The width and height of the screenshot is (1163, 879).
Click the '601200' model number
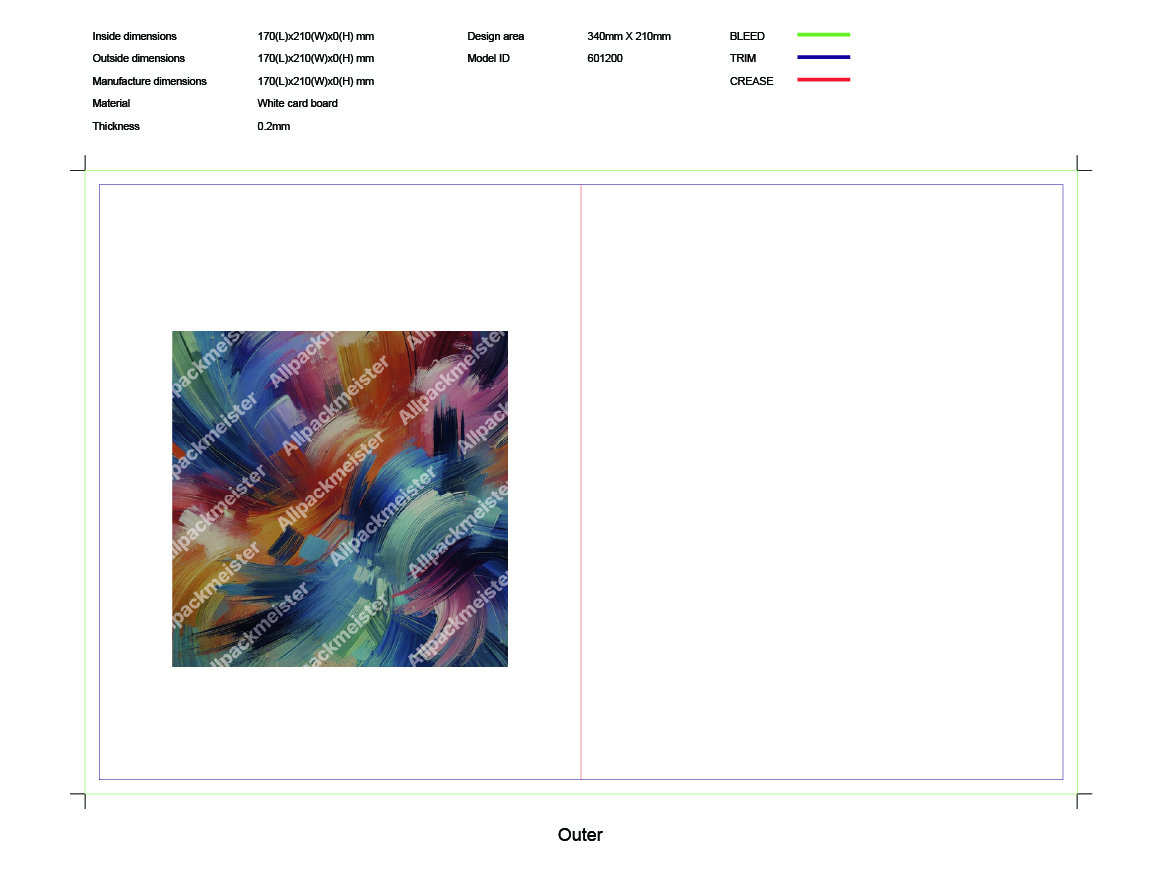pos(605,59)
